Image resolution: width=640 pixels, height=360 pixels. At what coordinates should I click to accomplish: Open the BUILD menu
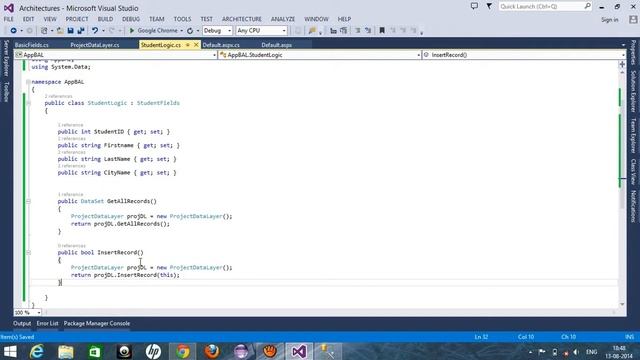tap(105, 19)
